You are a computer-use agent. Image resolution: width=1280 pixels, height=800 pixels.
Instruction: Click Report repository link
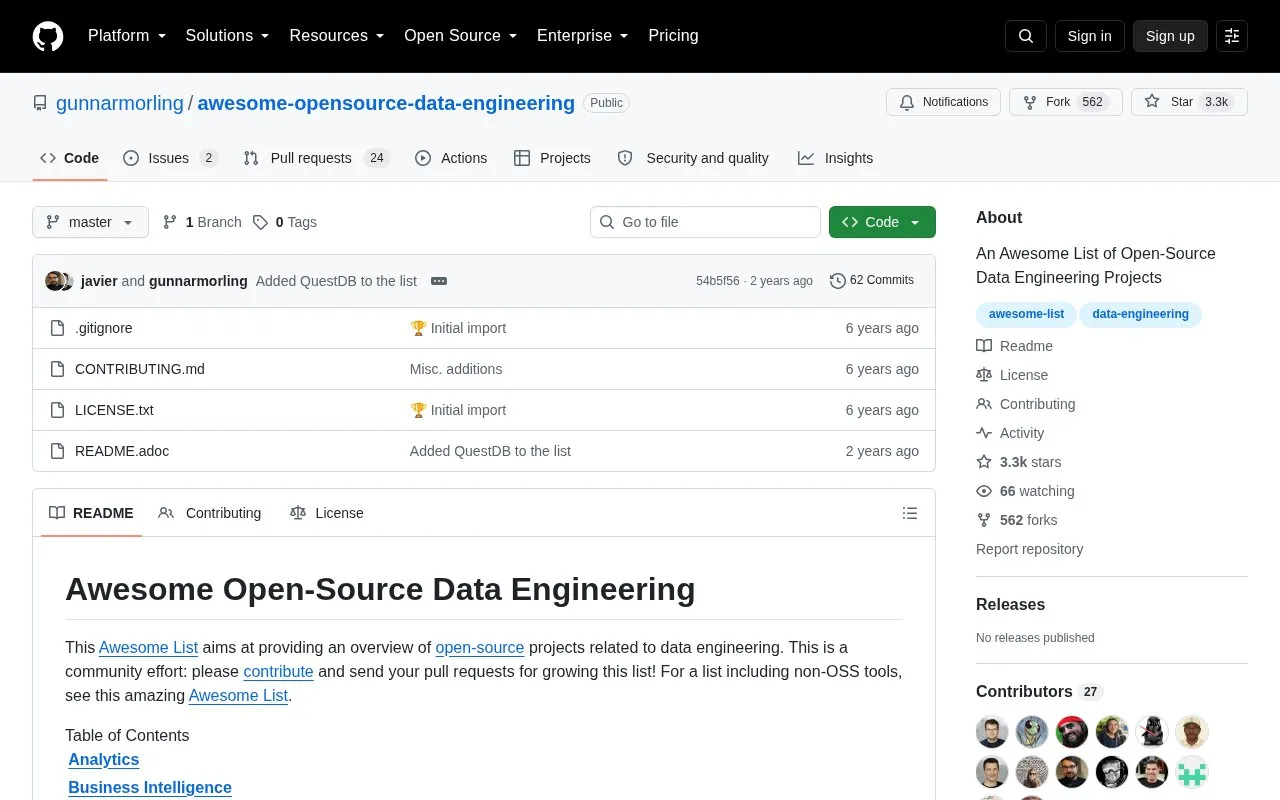(1029, 549)
